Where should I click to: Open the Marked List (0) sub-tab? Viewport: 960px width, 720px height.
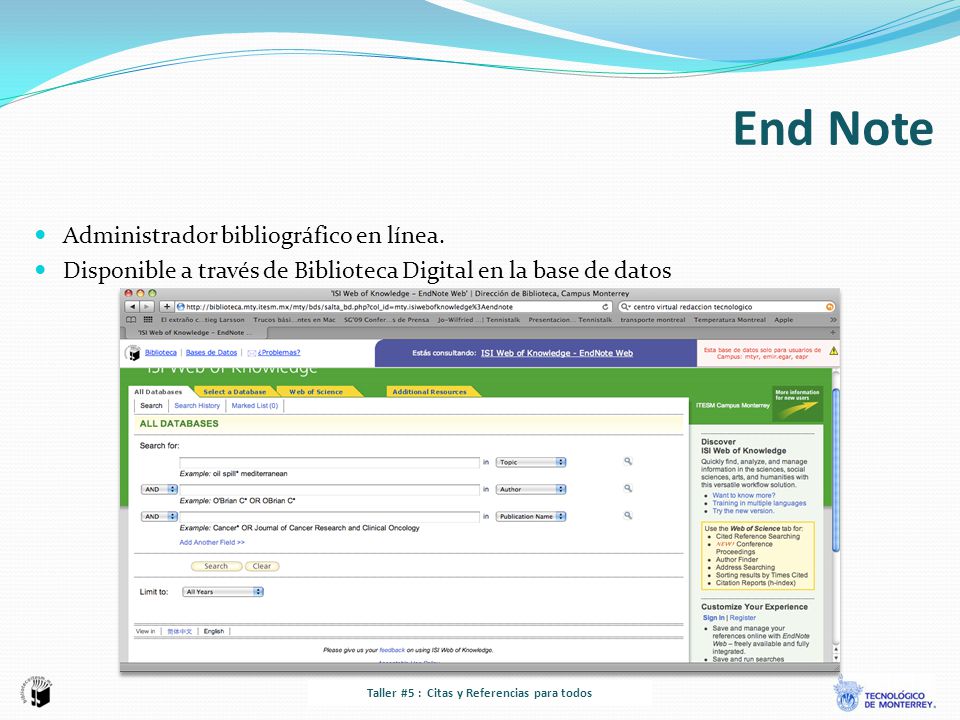255,405
